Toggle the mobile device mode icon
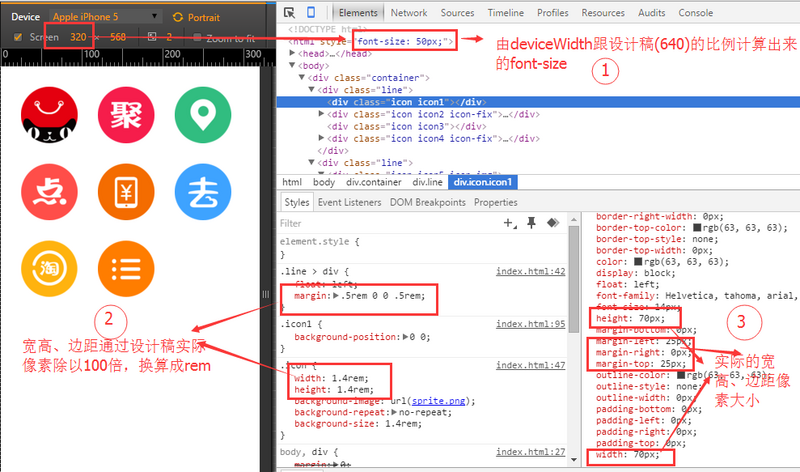The image size is (800, 472). 311,13
